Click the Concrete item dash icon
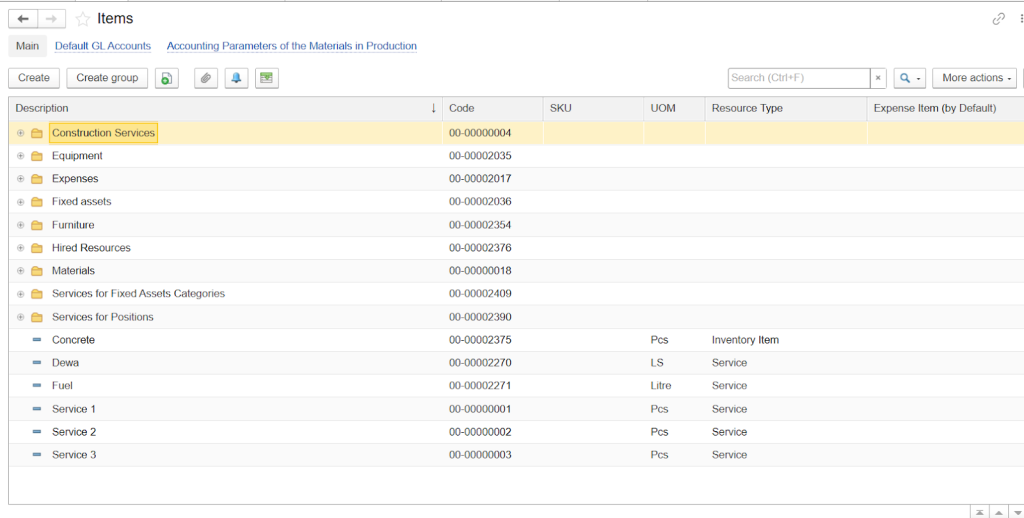This screenshot has height=518, width=1024. (37, 340)
